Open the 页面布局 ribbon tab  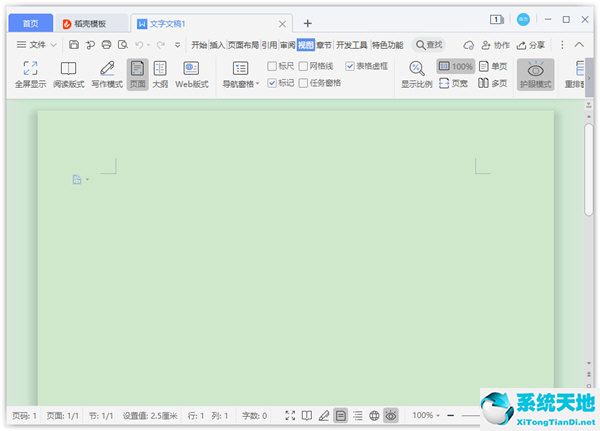pyautogui.click(x=243, y=45)
